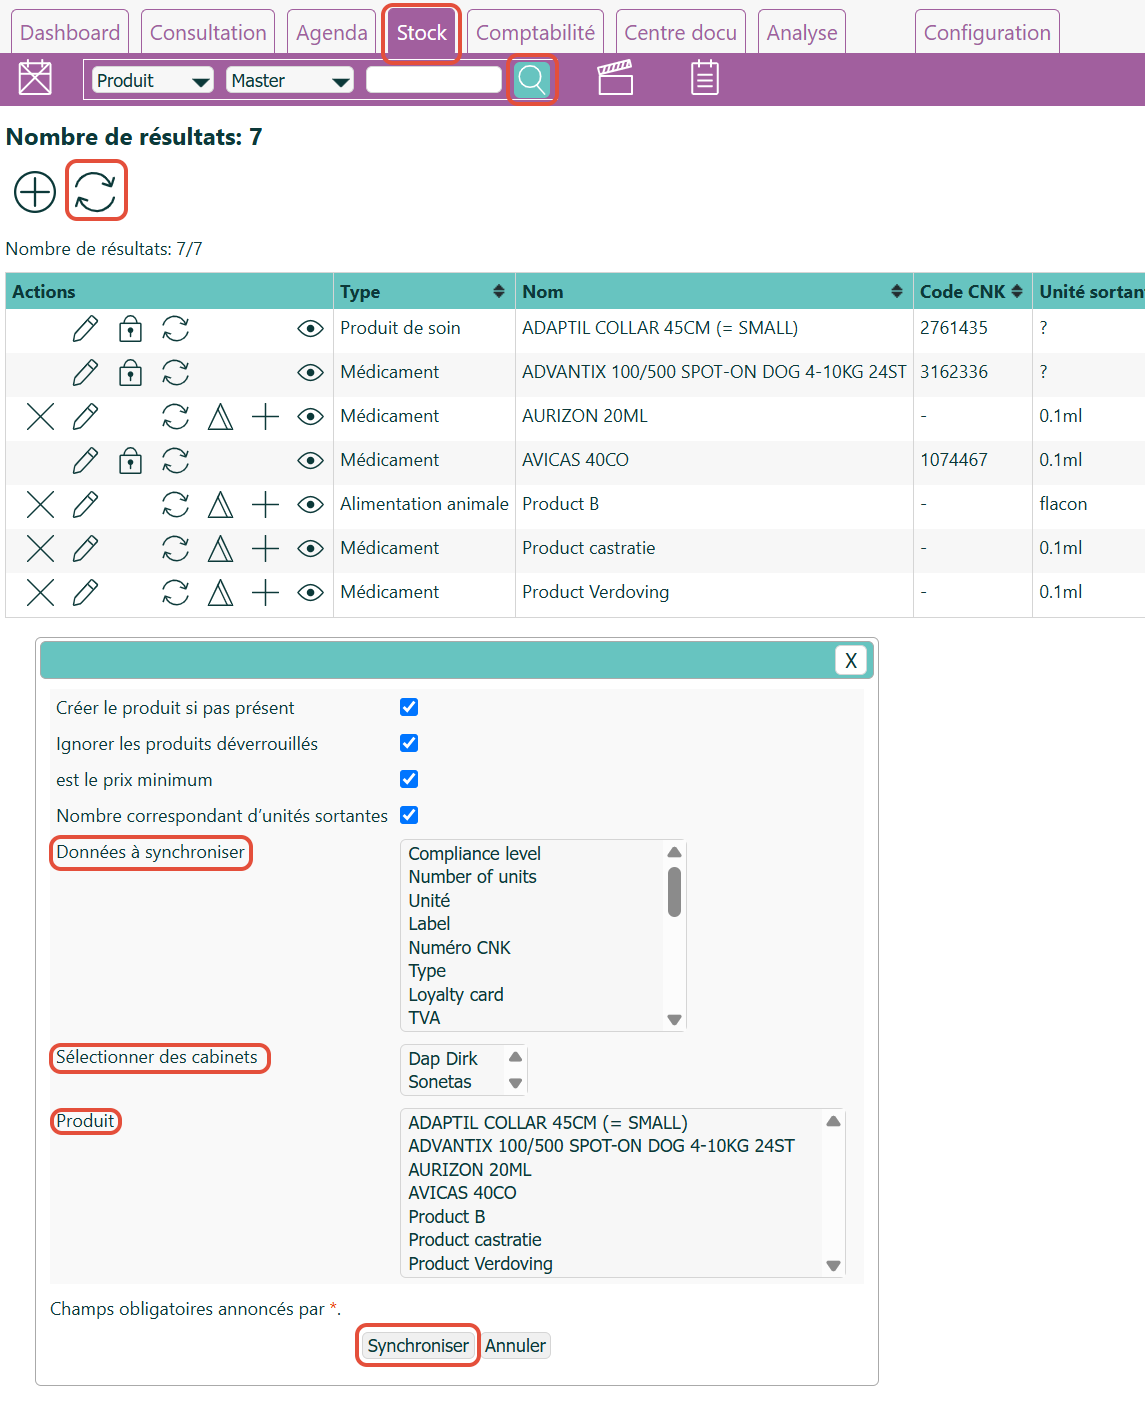Toggle 'Créer le produit si pas présent' checkbox
Screen dimensions: 1145x1419
409,707
